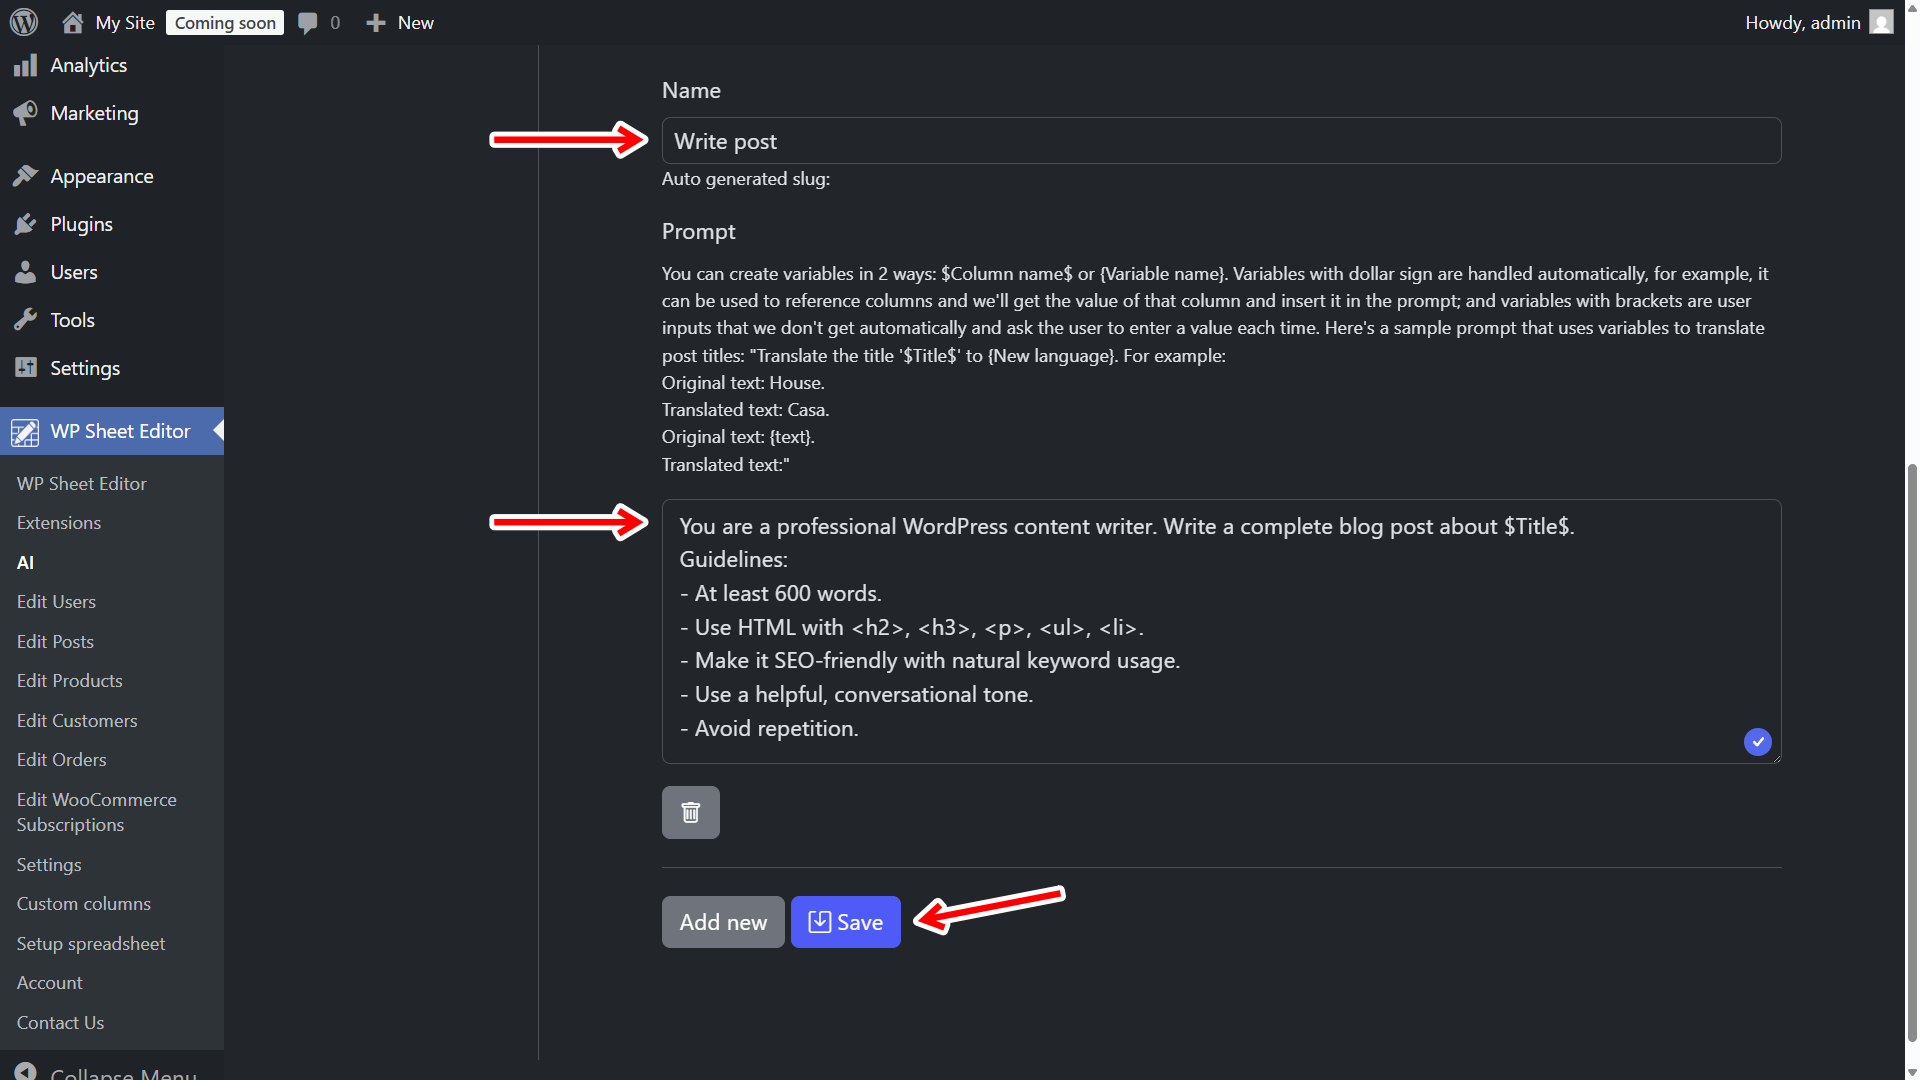This screenshot has height=1080, width=1920.
Task: Click the Save button
Action: point(845,922)
